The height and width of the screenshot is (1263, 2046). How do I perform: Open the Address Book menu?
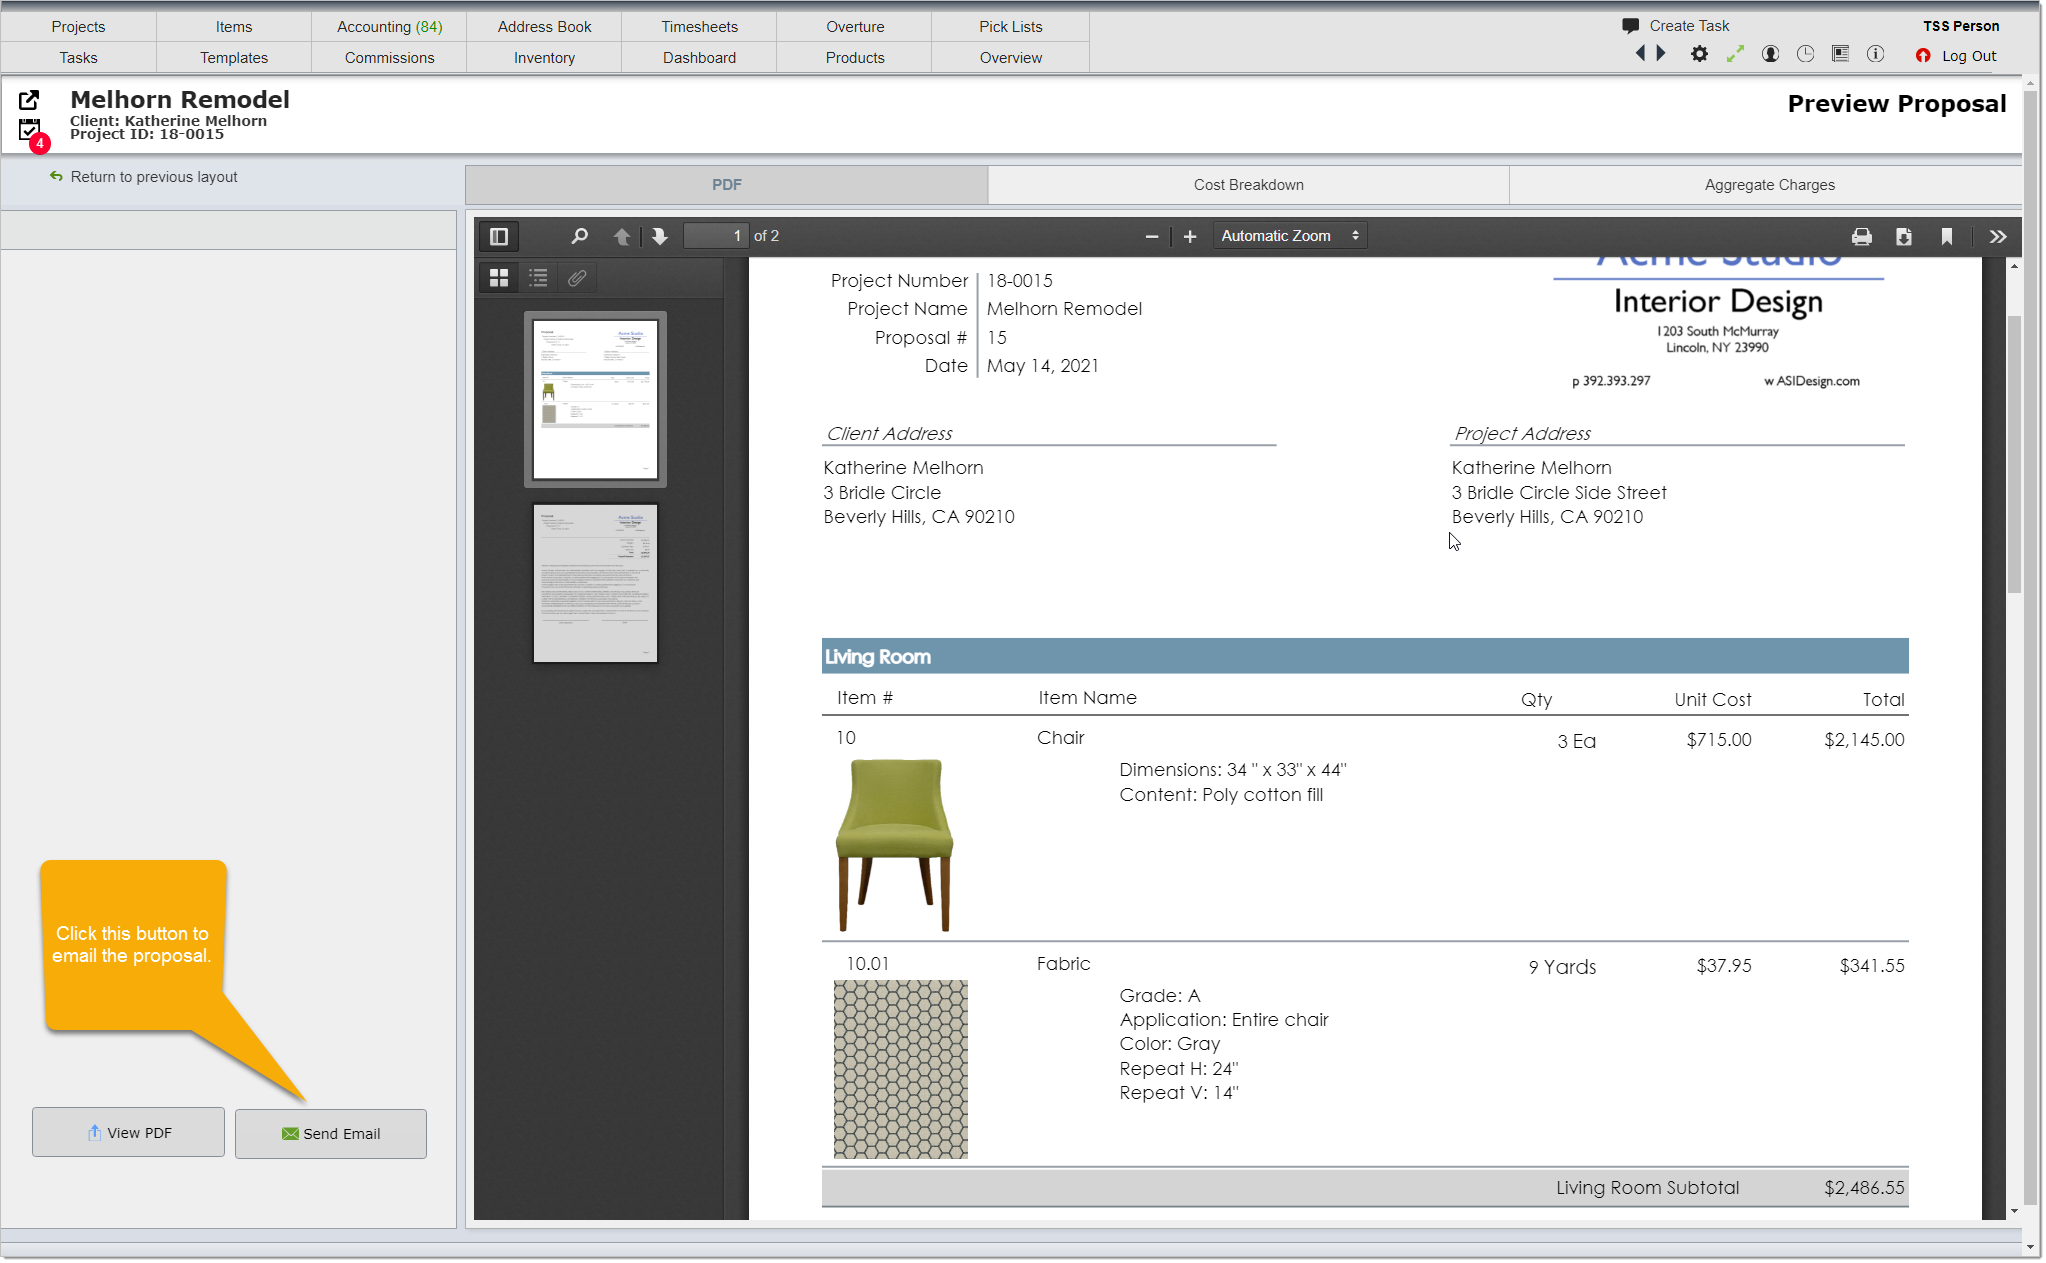point(544,27)
